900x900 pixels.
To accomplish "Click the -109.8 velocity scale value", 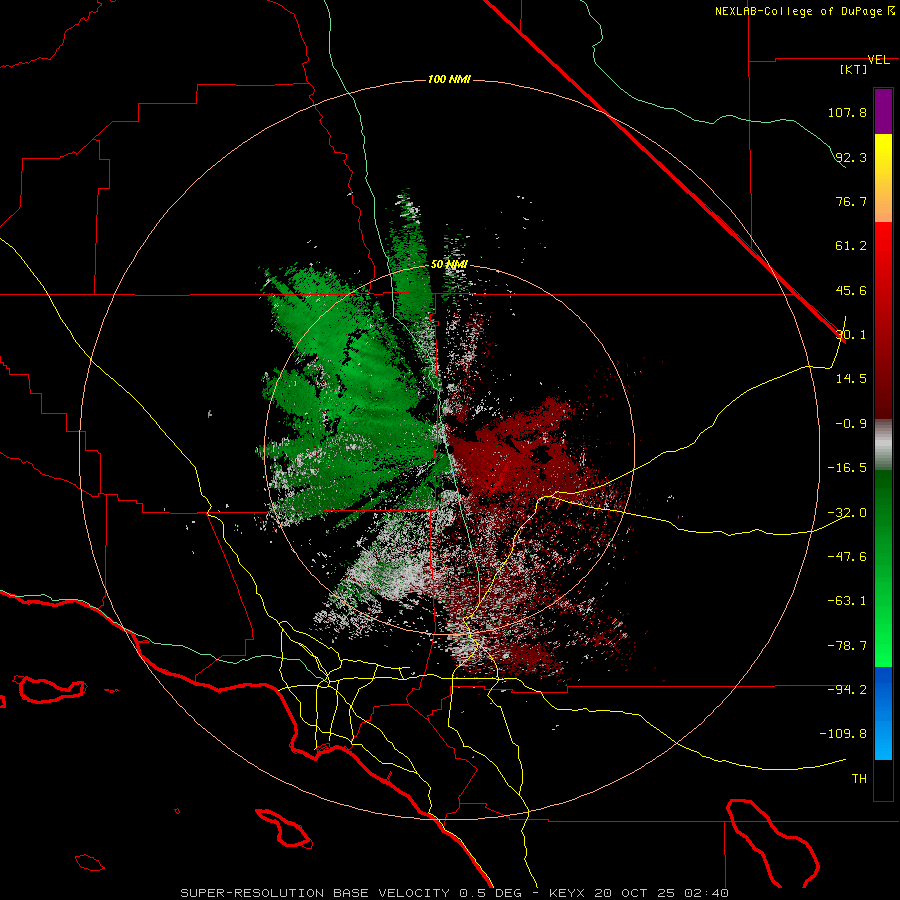I will pyautogui.click(x=843, y=734).
